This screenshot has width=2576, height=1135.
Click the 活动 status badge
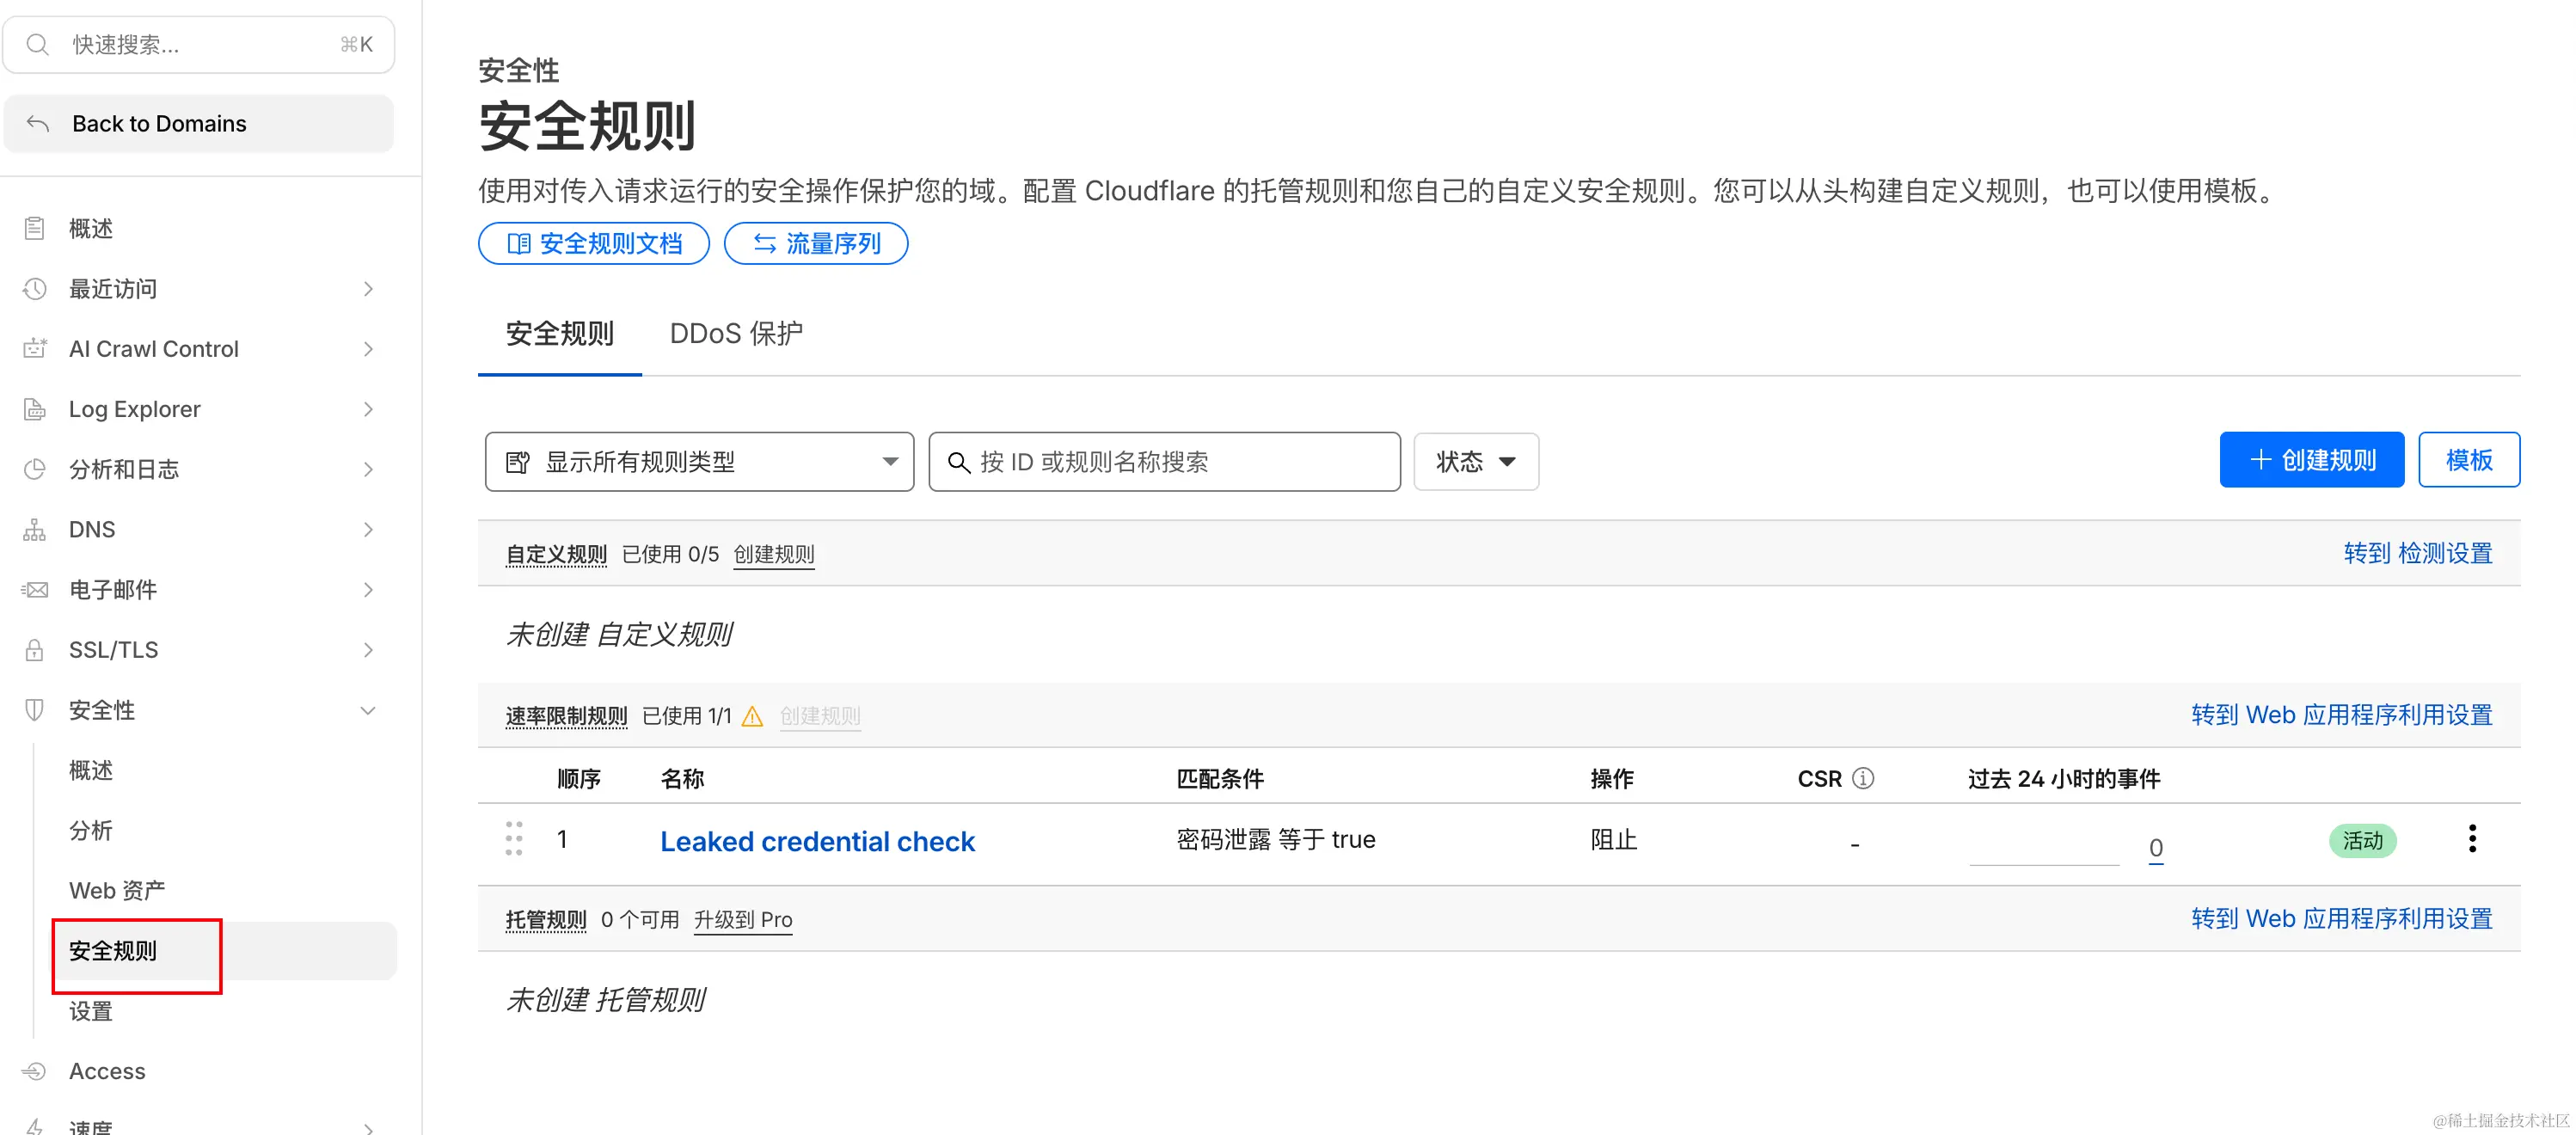tap(2361, 840)
